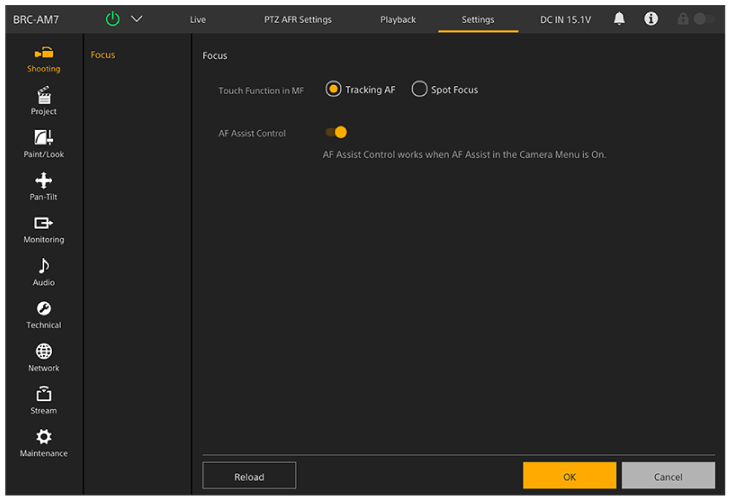
Task: Switch to the Live tab
Action: (x=198, y=20)
